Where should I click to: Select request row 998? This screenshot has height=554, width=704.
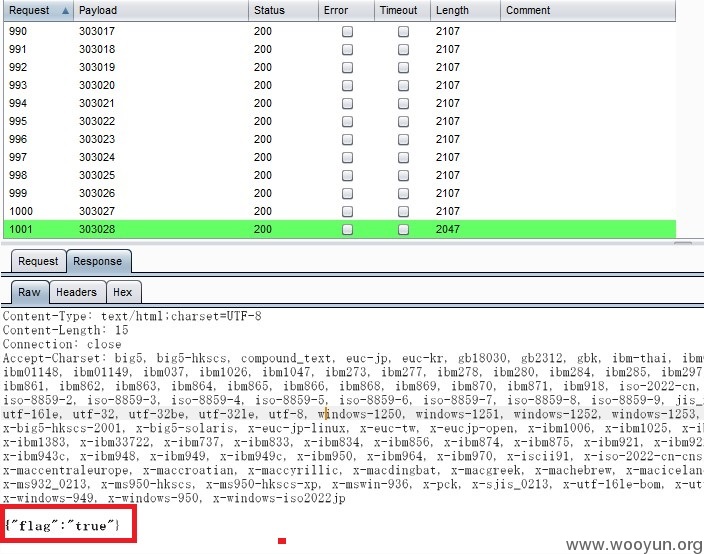pyautogui.click(x=339, y=175)
